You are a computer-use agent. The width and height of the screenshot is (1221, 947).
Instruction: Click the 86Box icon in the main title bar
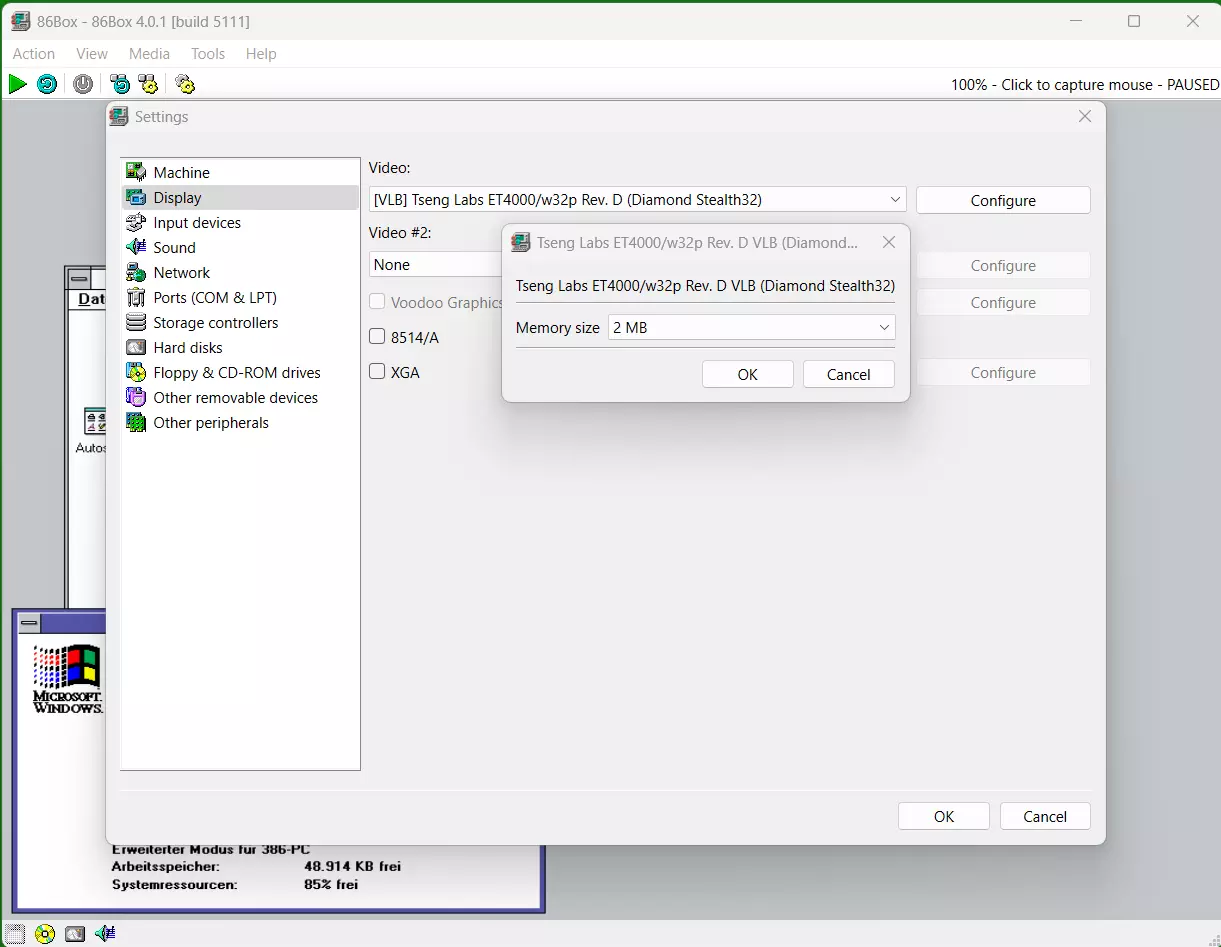click(20, 21)
